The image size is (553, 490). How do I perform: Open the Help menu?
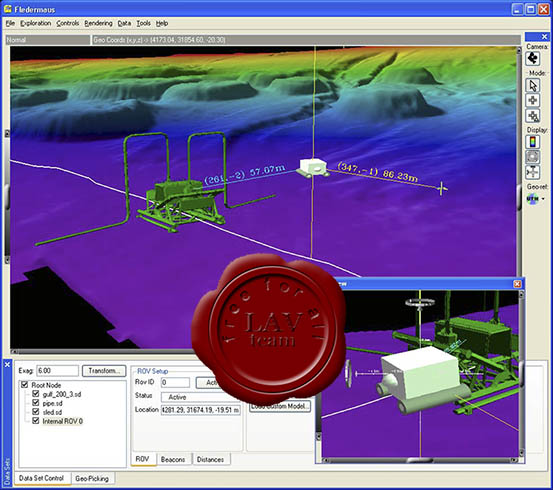tap(162, 23)
